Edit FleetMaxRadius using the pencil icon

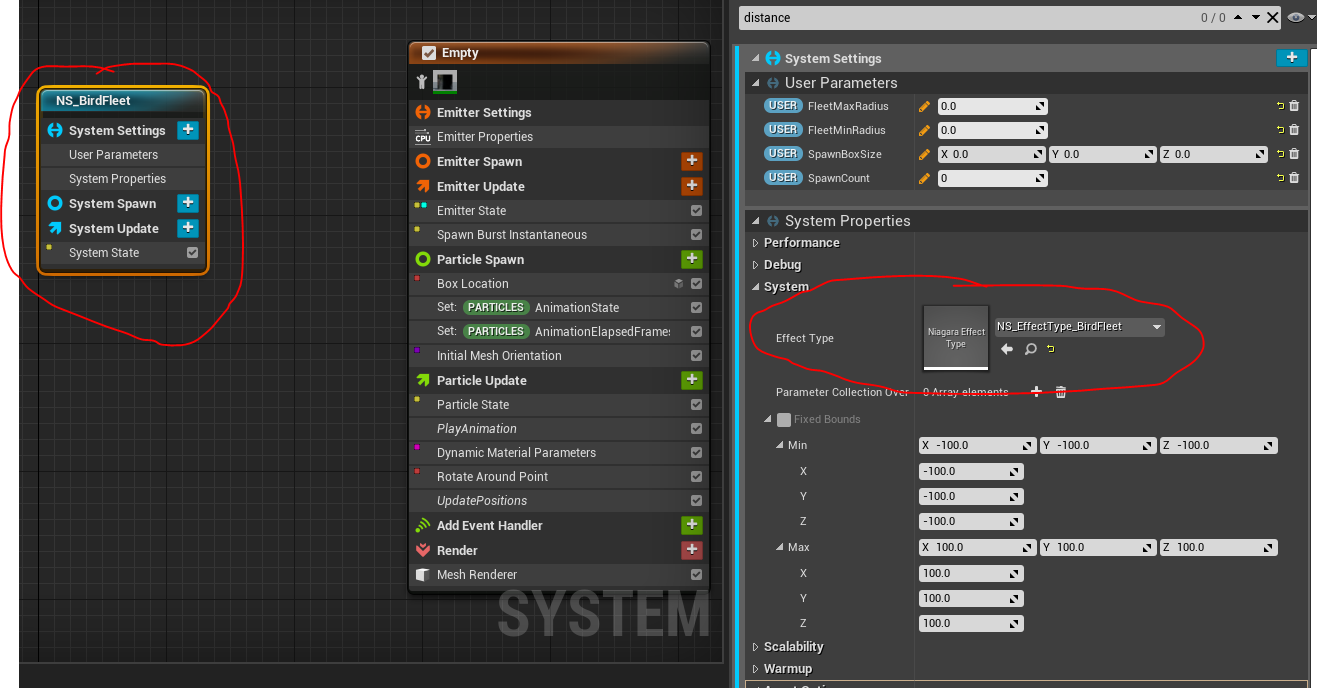924,105
